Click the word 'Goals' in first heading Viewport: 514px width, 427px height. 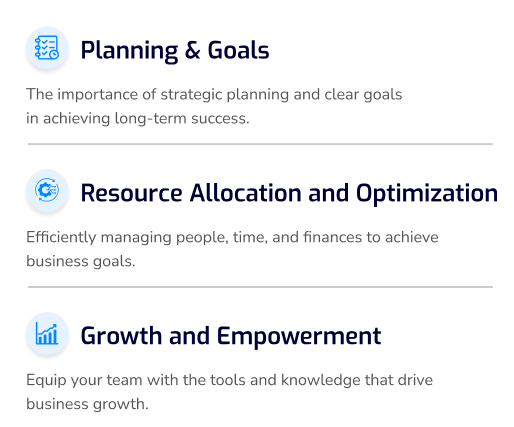[238, 50]
